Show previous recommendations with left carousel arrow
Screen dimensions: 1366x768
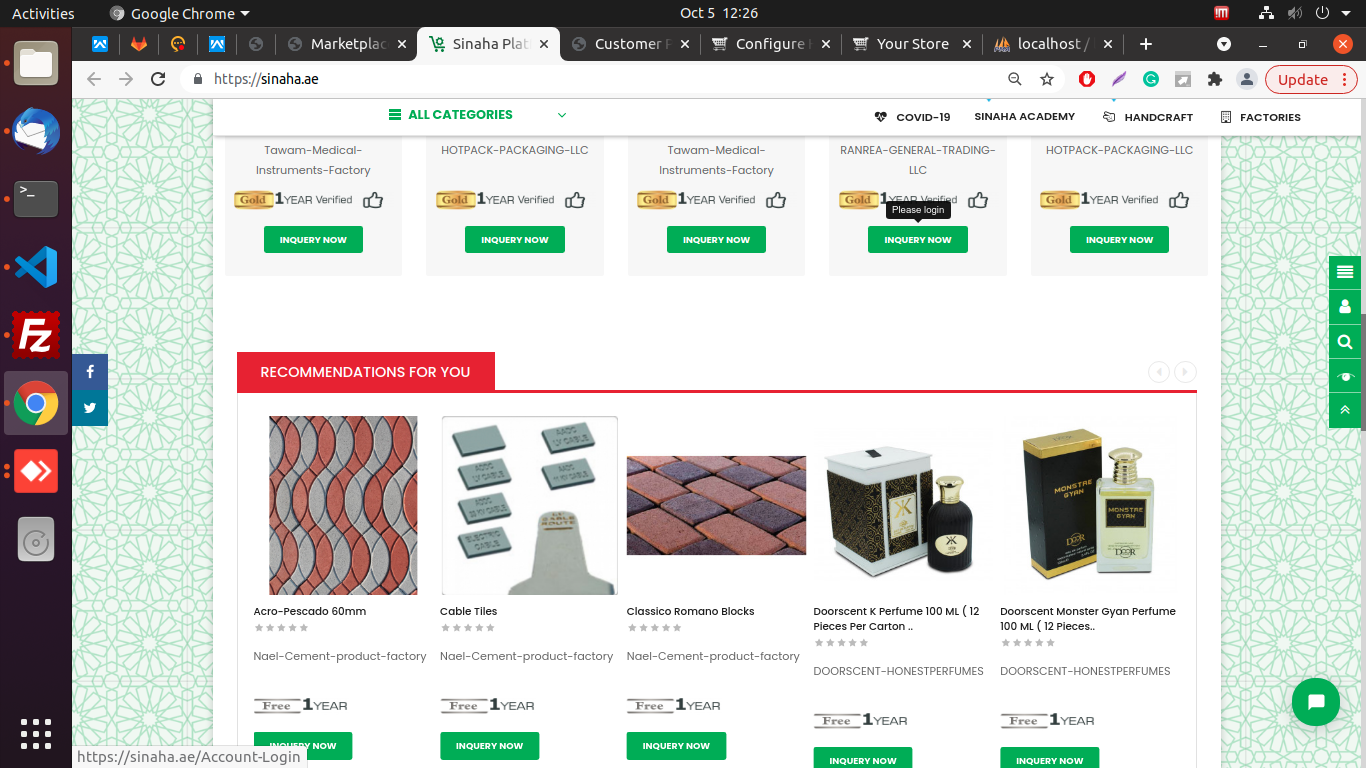click(1159, 372)
